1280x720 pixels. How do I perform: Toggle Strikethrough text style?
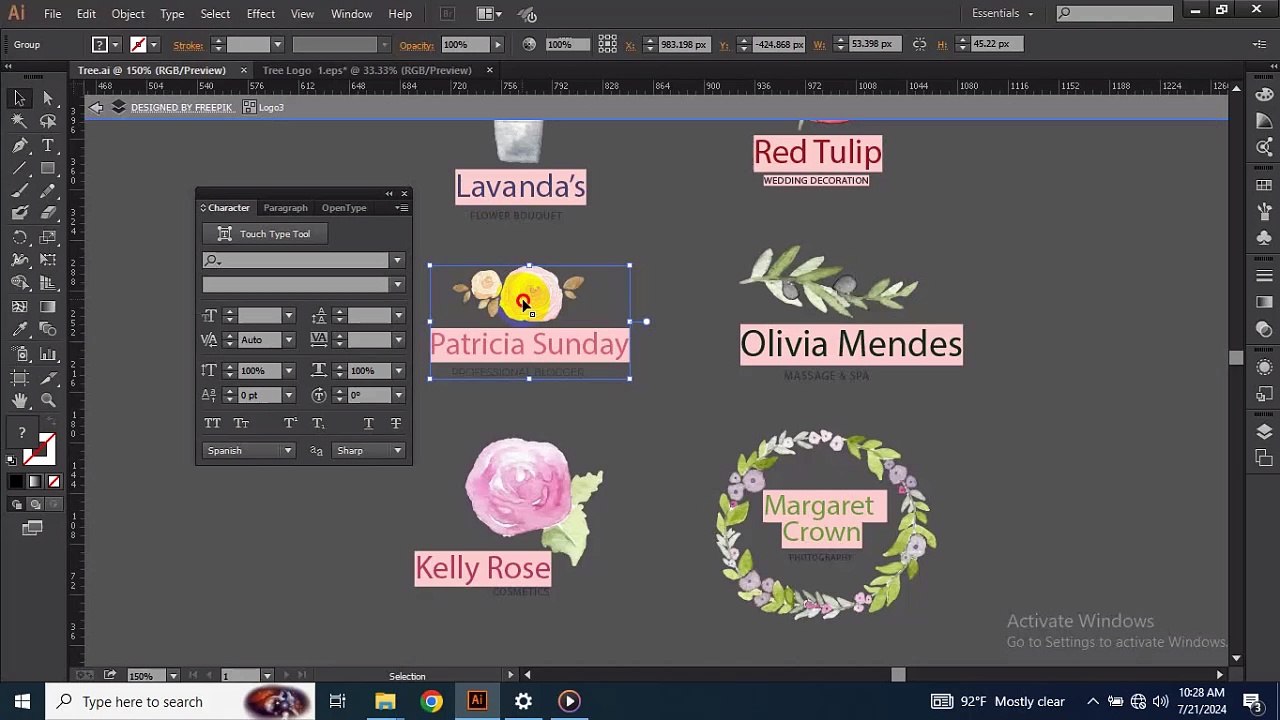396,424
